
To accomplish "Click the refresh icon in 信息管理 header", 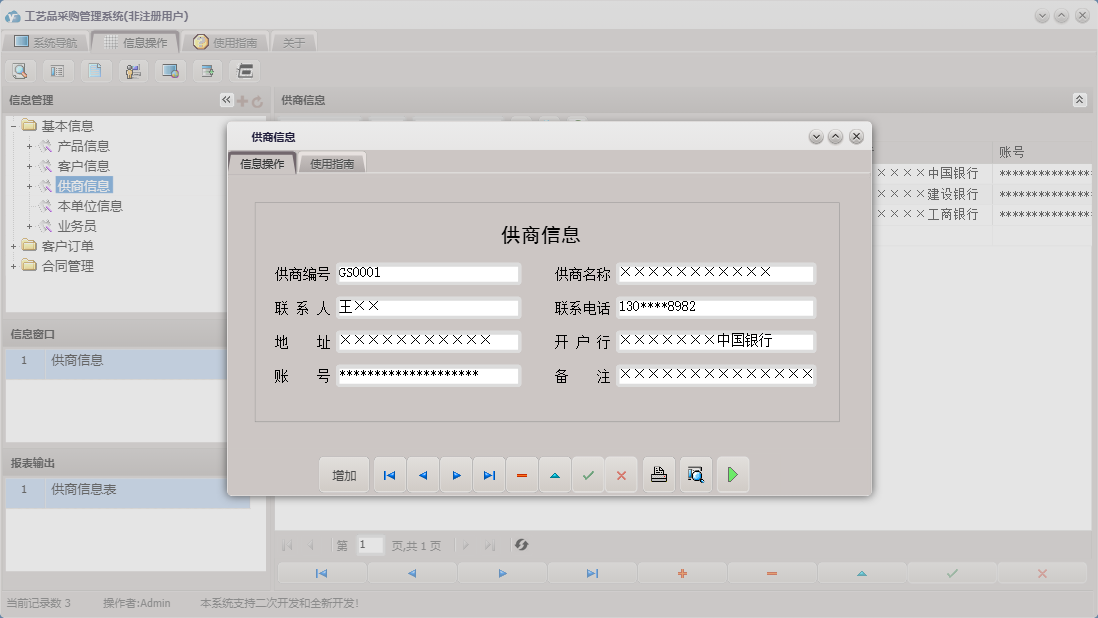I will [257, 101].
